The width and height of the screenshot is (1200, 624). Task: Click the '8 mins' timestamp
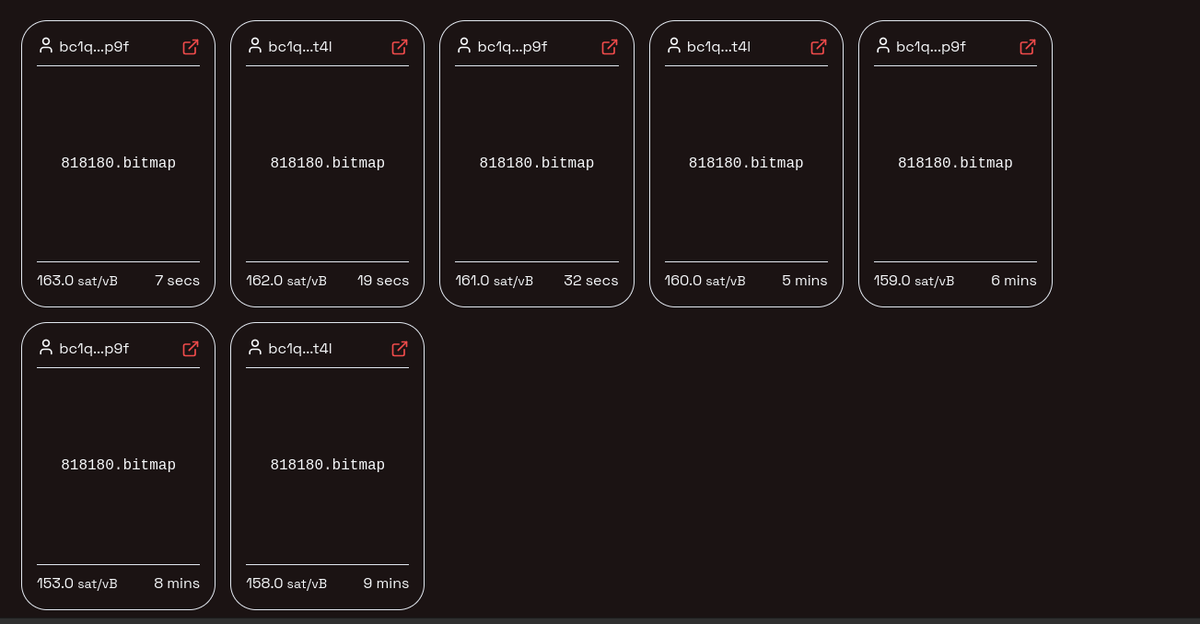tap(177, 583)
